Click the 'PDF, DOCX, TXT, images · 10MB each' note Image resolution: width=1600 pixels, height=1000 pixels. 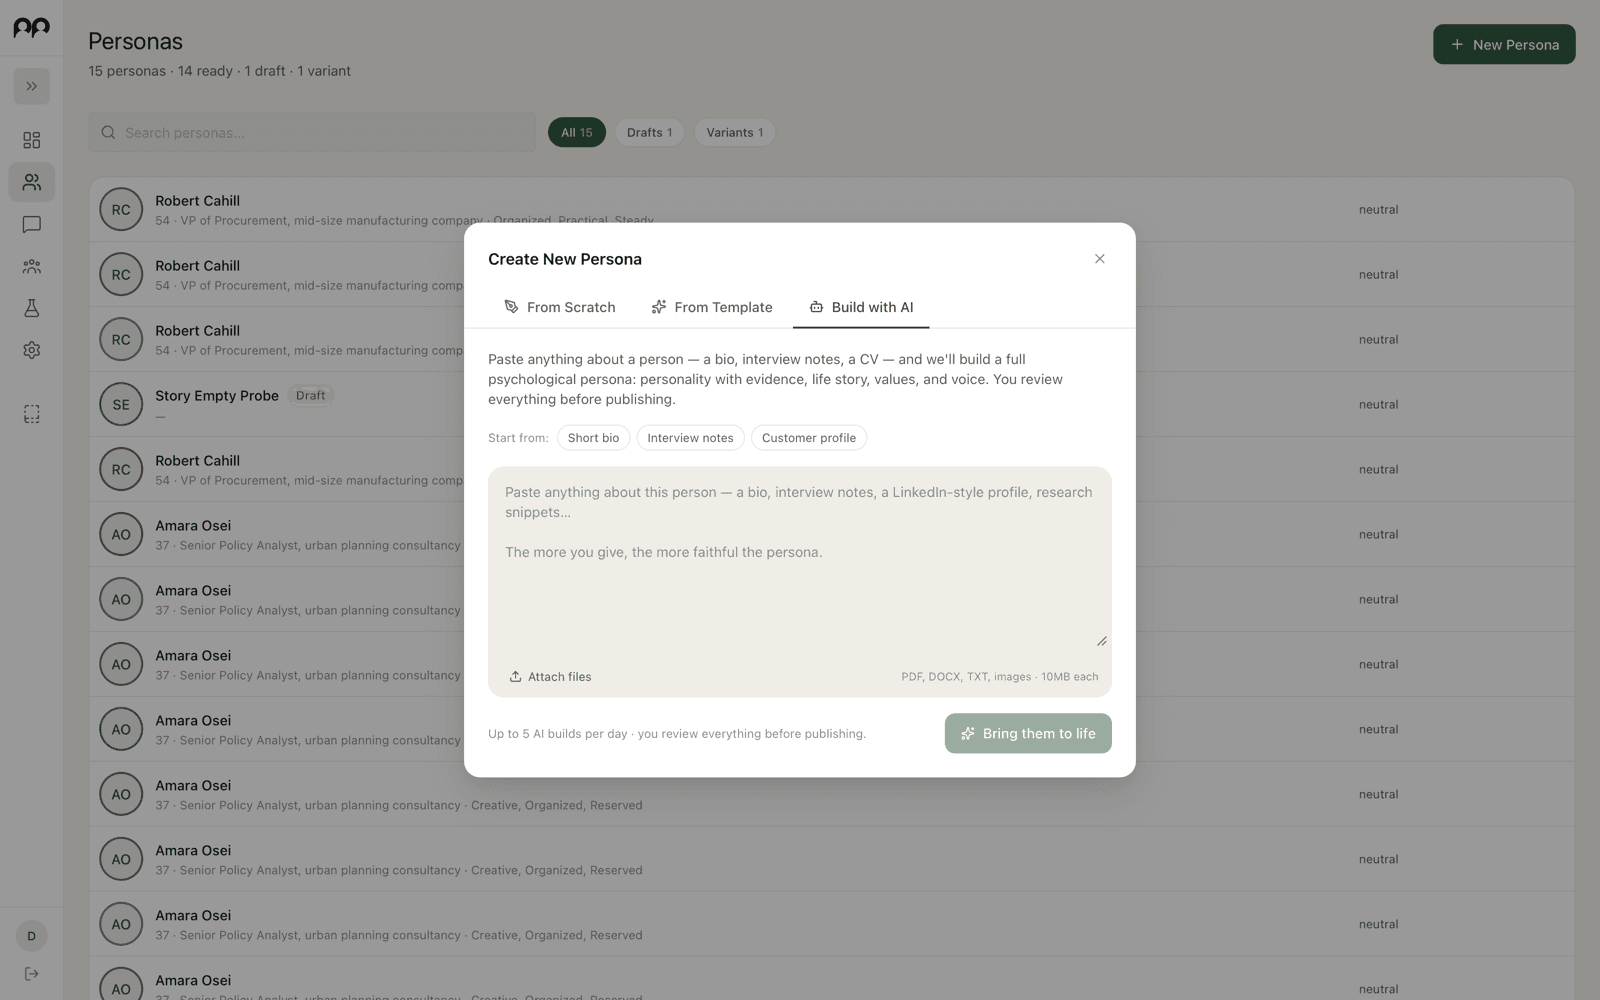999,677
